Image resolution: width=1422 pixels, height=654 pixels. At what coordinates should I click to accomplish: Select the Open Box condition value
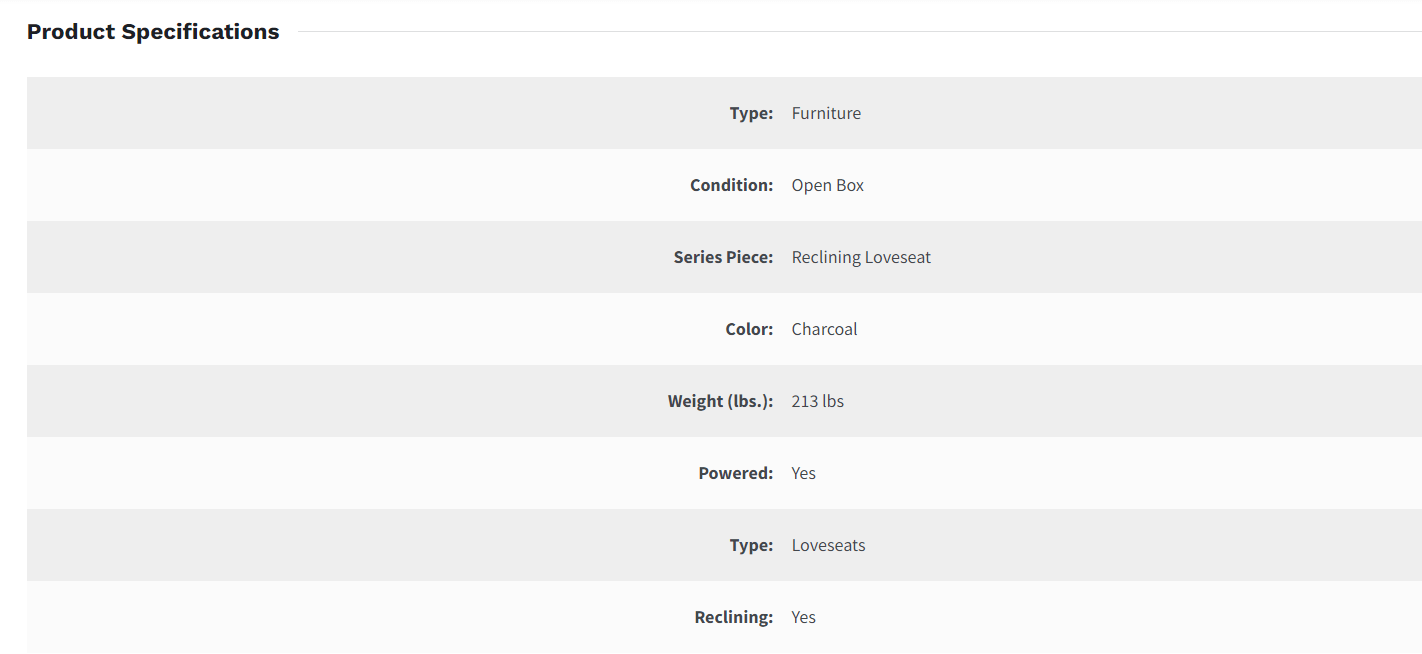[827, 185]
